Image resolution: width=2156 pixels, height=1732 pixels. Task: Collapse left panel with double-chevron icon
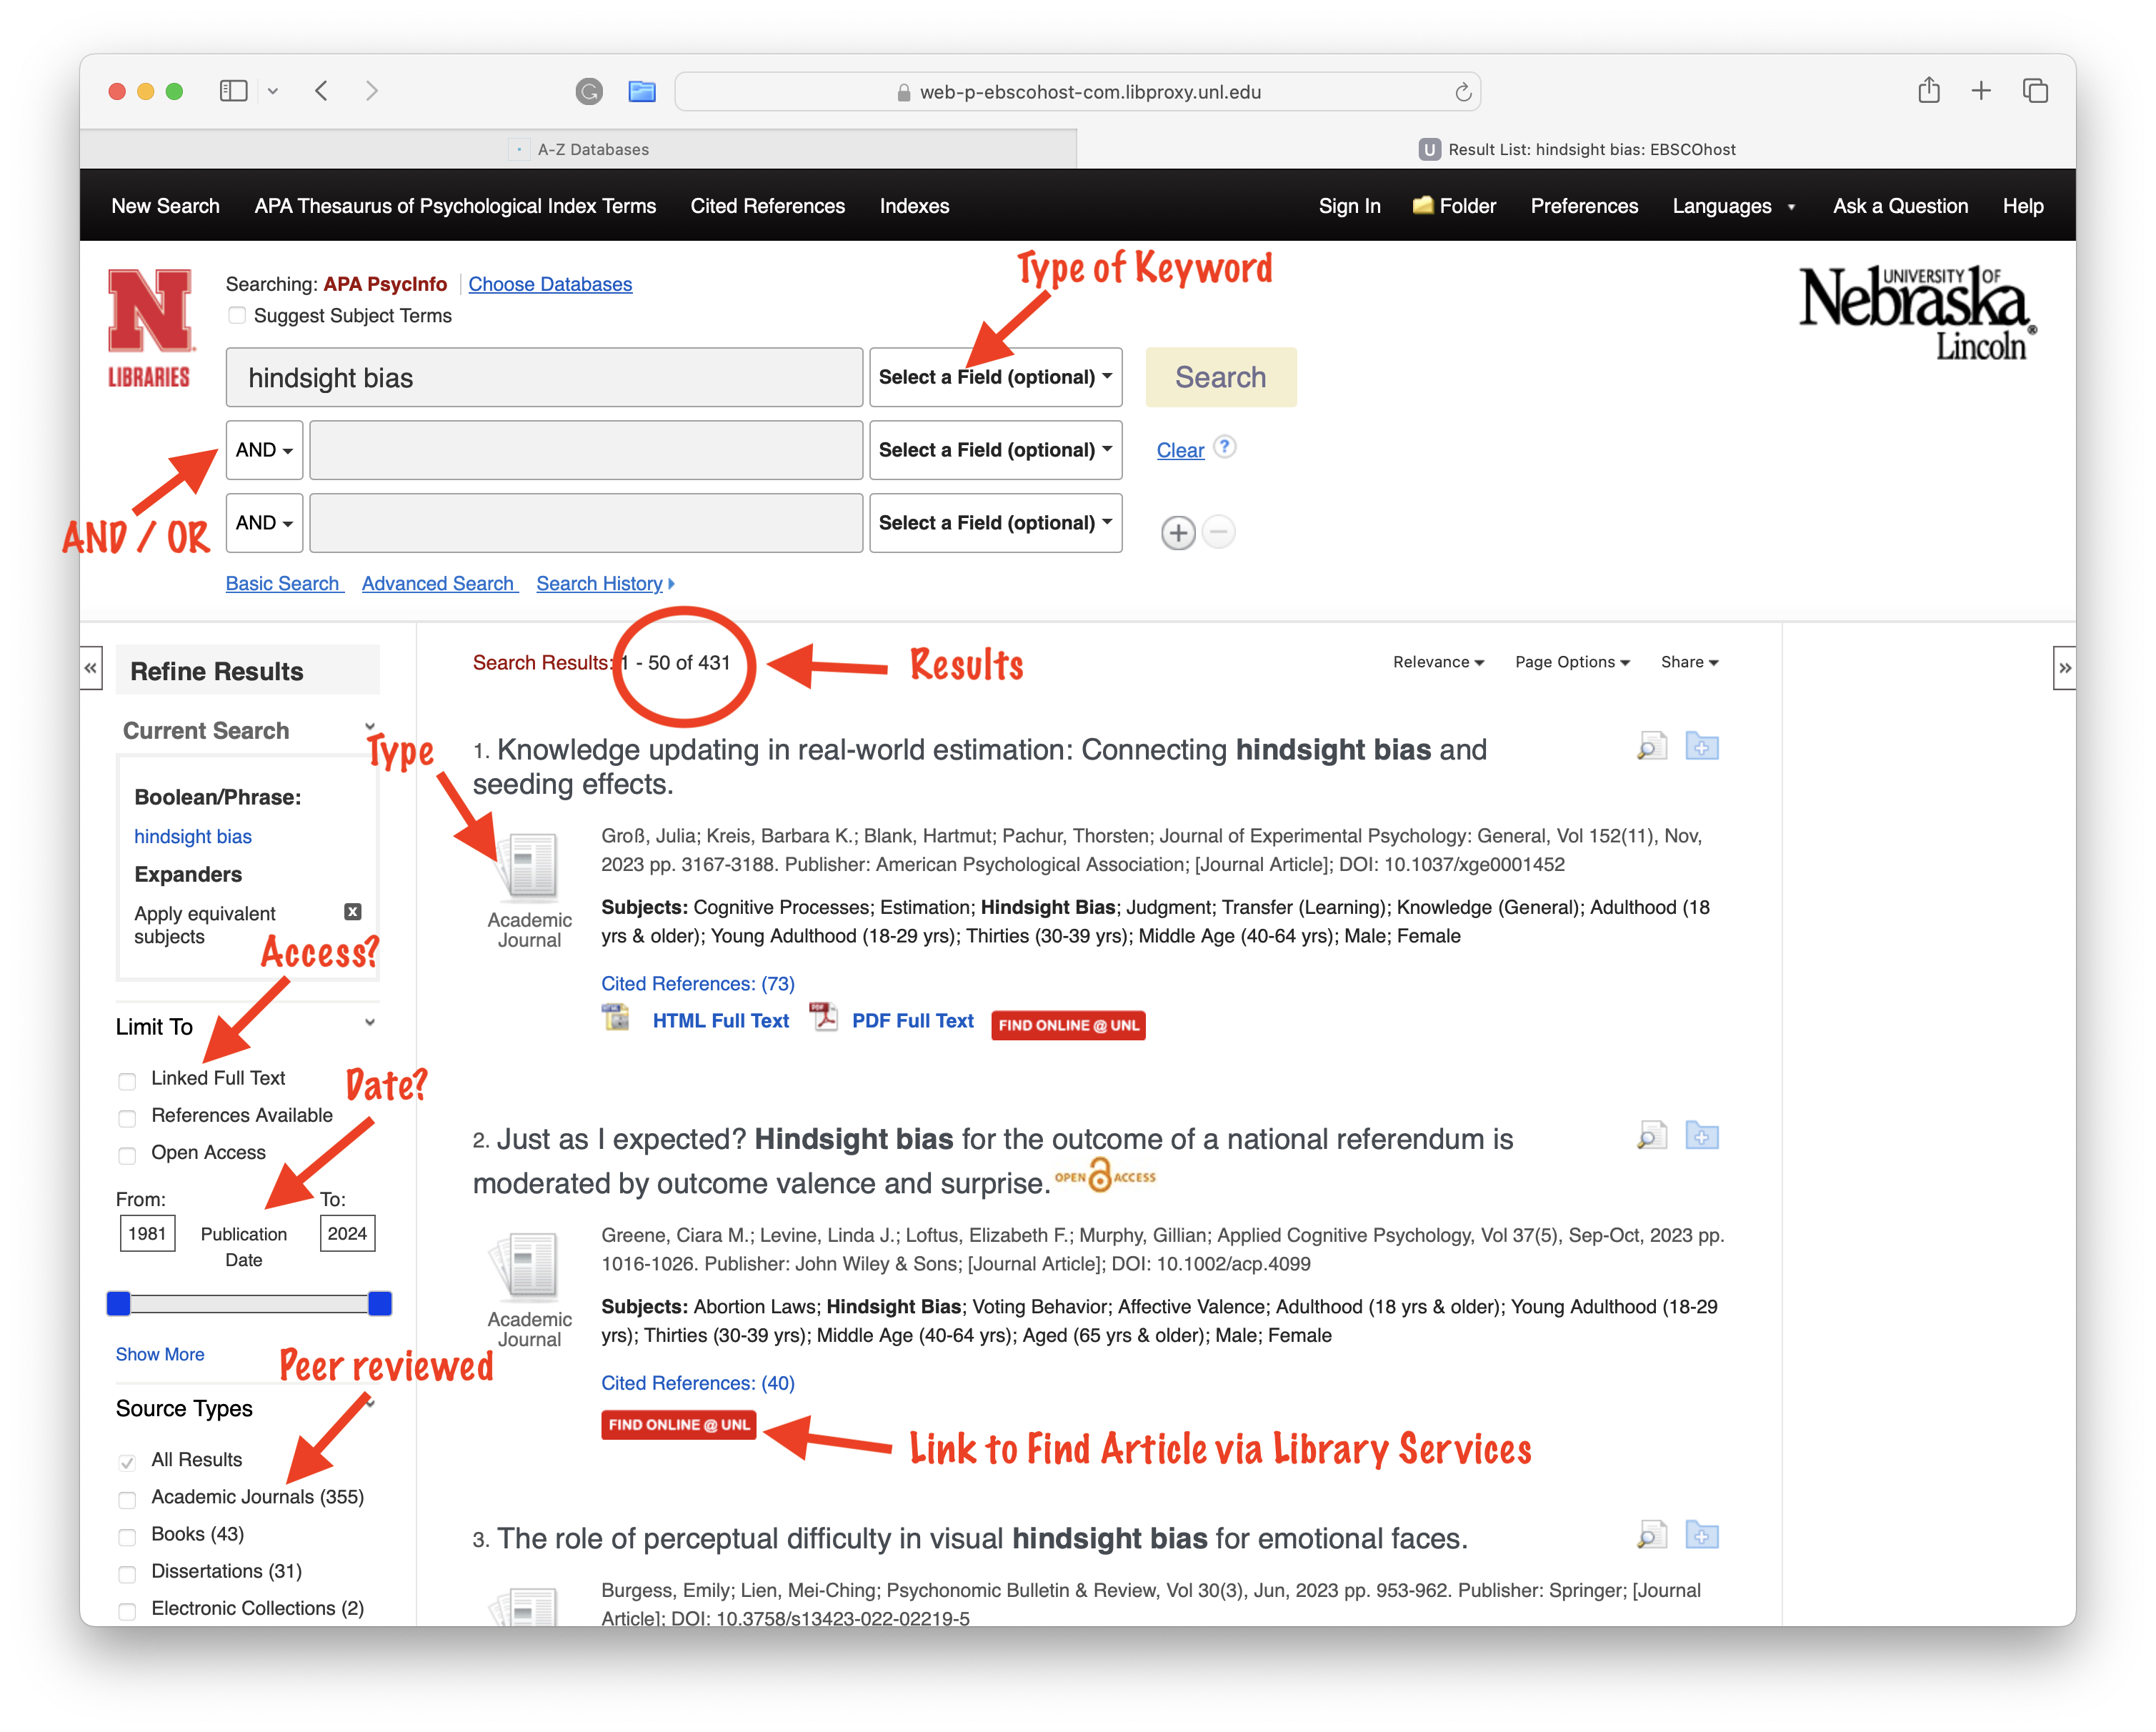point(91,668)
